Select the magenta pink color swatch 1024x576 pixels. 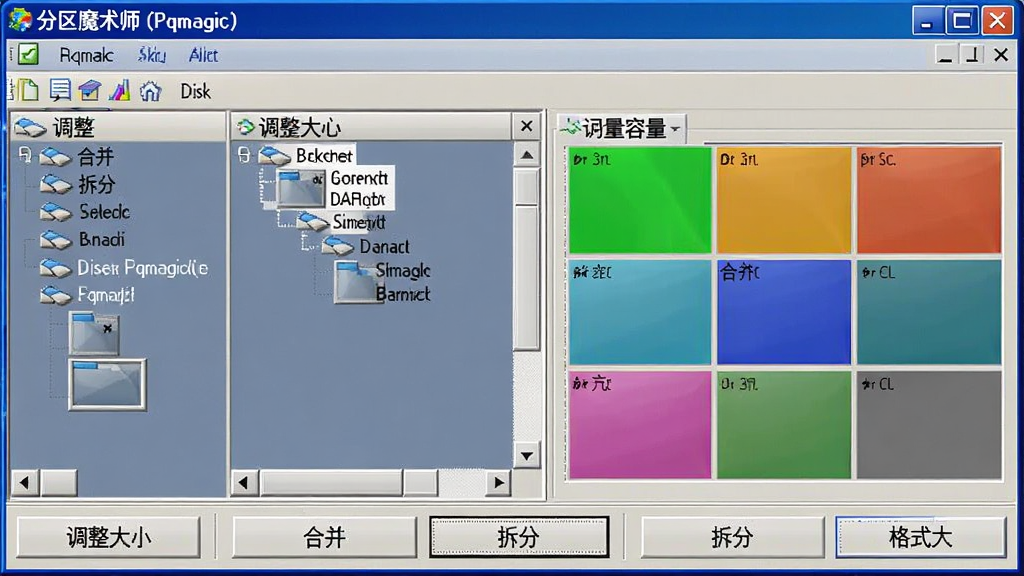coord(640,425)
